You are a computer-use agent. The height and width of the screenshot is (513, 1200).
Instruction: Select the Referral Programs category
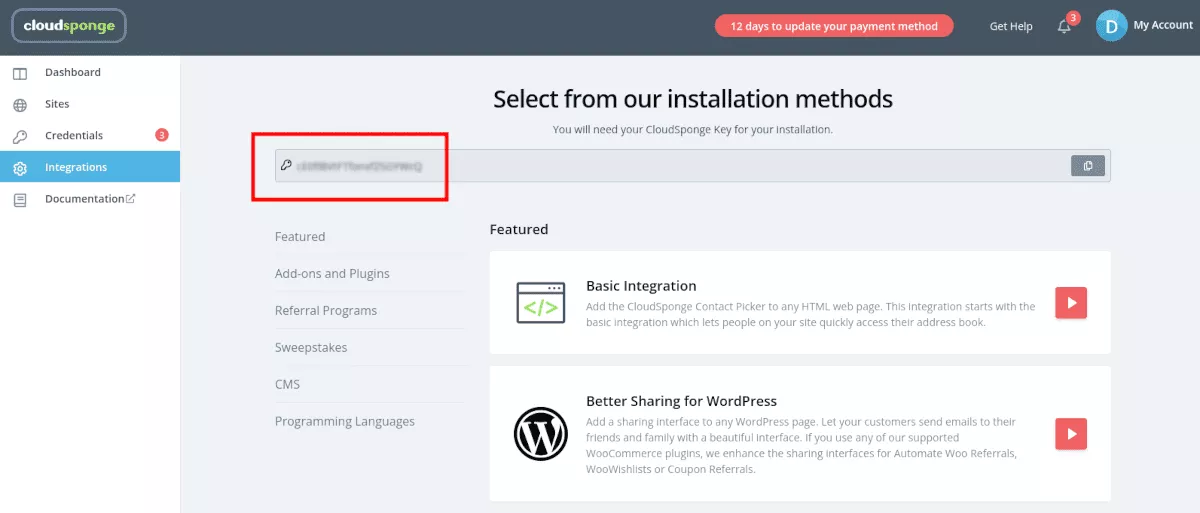click(326, 311)
